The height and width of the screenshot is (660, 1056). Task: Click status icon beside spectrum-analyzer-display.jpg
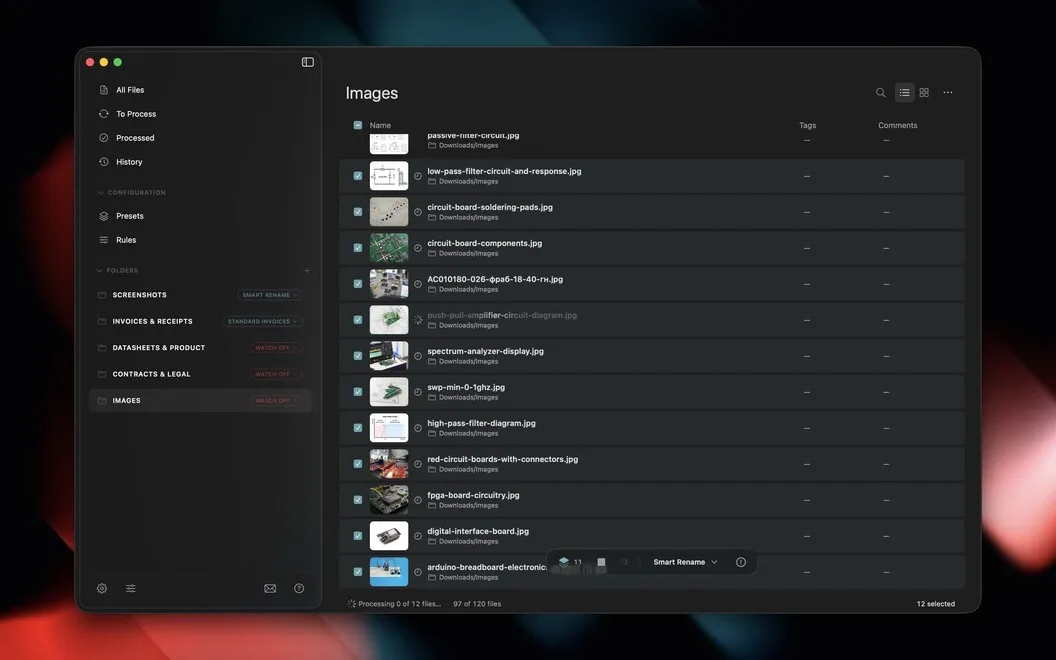coord(418,356)
